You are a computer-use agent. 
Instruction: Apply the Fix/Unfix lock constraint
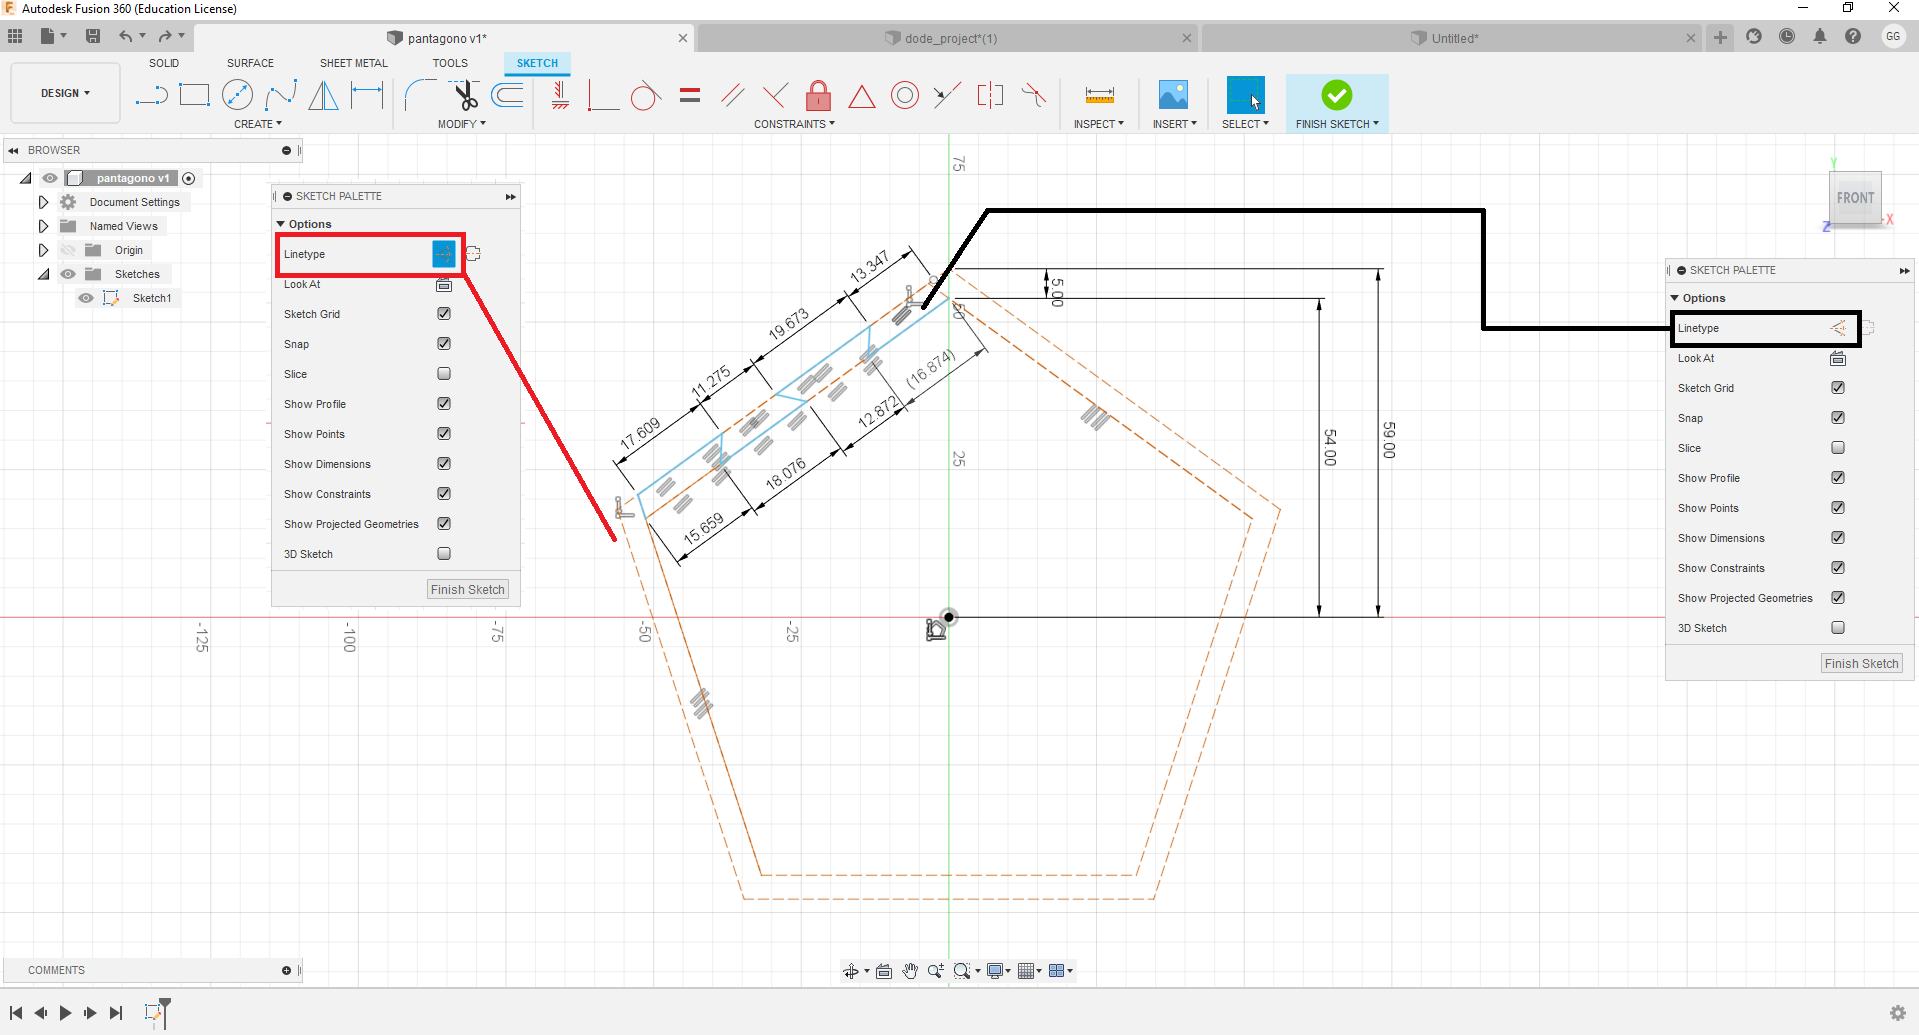(818, 95)
